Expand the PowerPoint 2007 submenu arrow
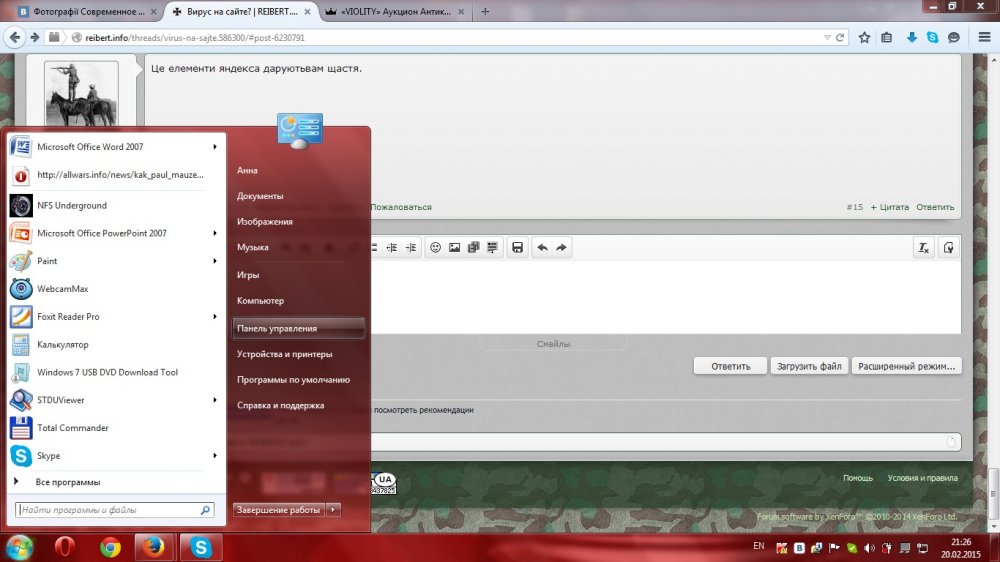This screenshot has width=1000, height=562. pos(215,233)
